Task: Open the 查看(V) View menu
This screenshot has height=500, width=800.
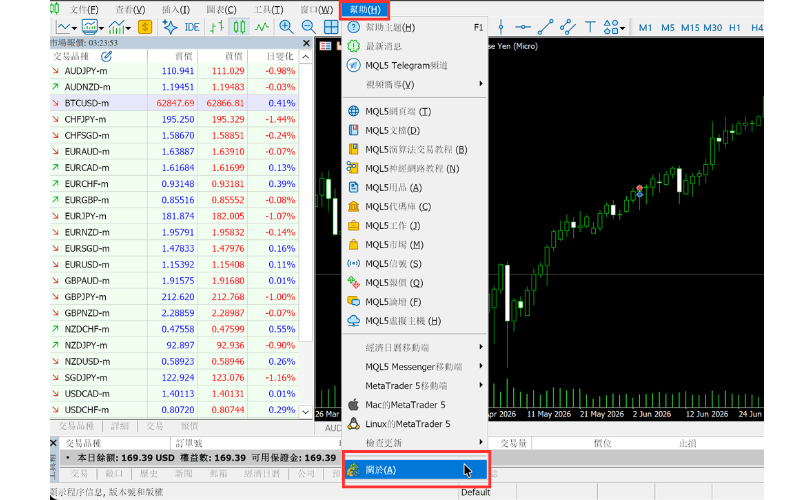Action: pos(130,9)
